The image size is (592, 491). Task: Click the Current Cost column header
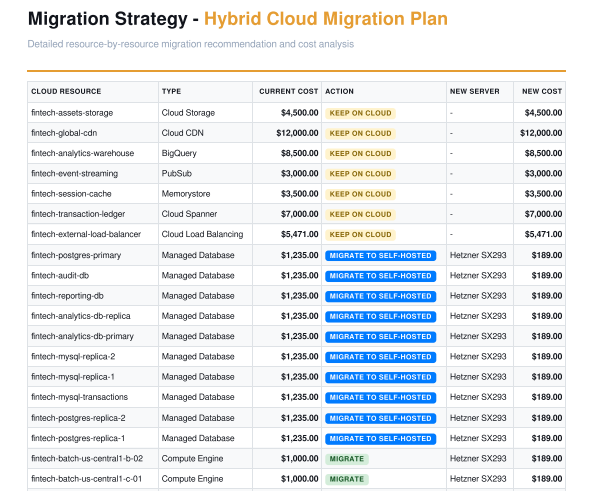(287, 91)
